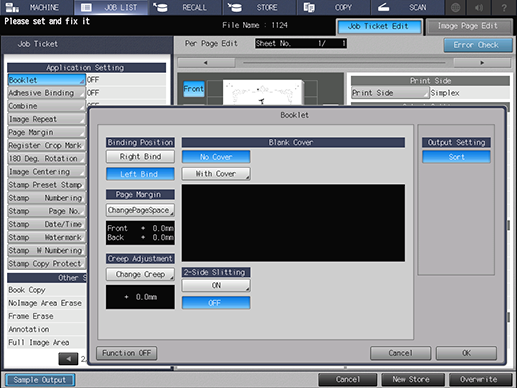Click the Front page thumbnail preview
Image resolution: width=517 pixels, height=388 pixels.
click(x=263, y=92)
